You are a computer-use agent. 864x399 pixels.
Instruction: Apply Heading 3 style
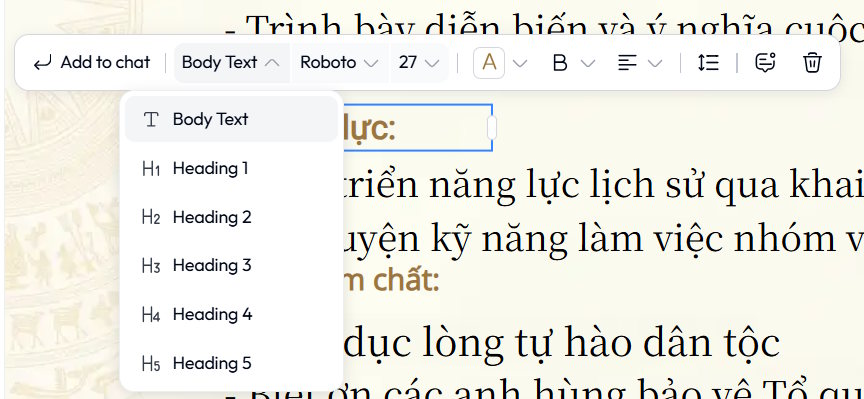point(231,266)
